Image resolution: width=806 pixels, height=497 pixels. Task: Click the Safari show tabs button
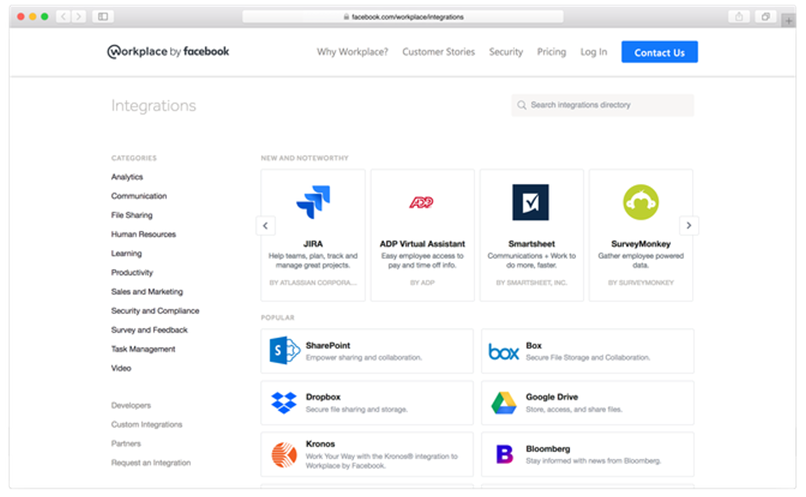tap(765, 16)
